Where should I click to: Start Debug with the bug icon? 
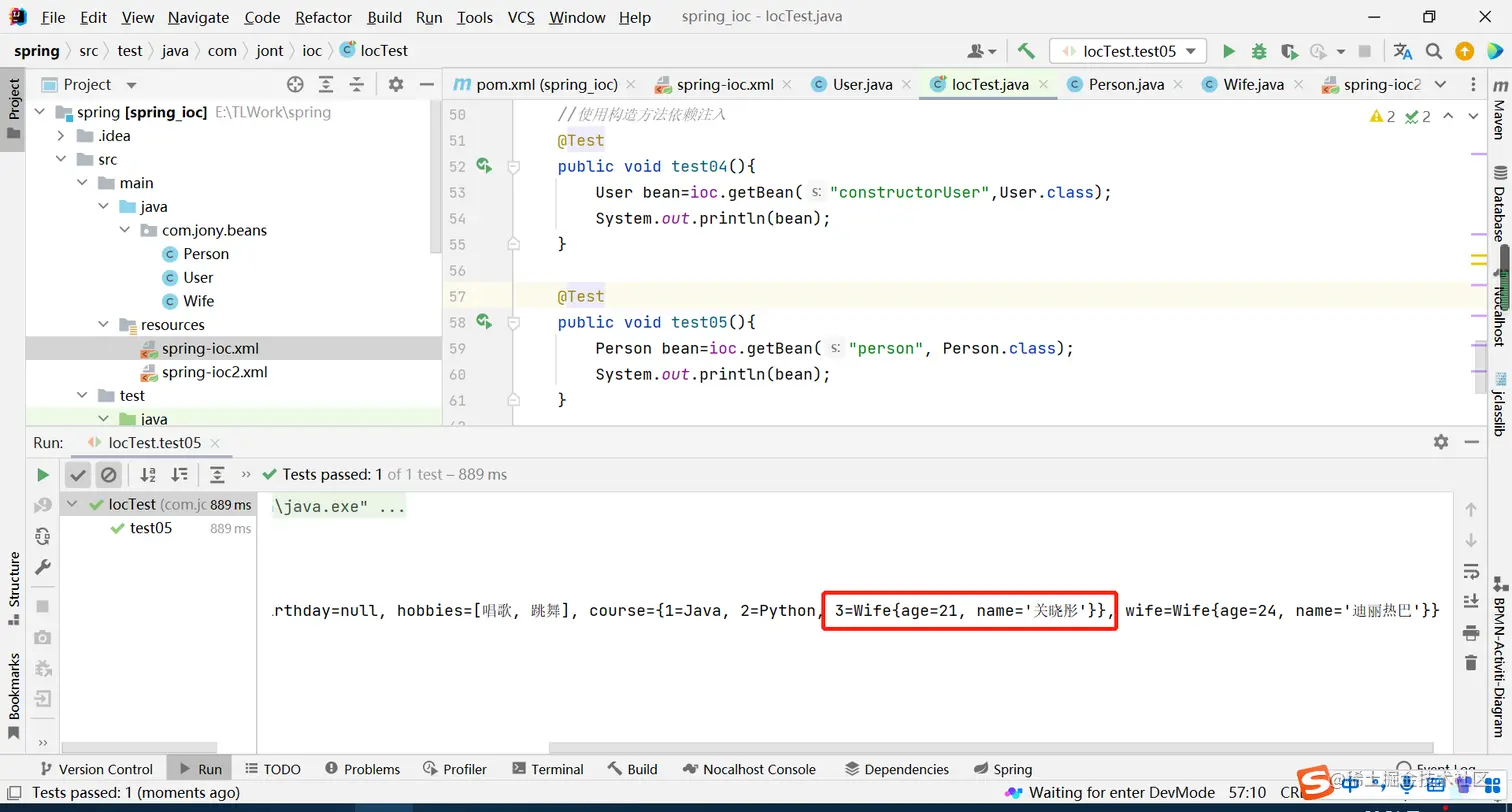coord(1259,51)
